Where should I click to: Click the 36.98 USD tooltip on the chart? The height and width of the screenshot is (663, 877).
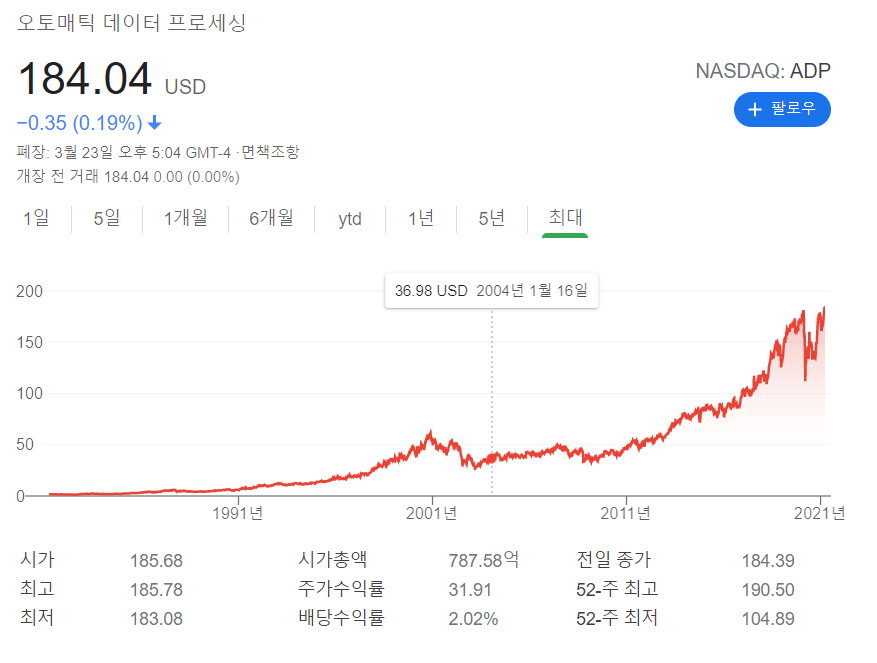pos(491,290)
